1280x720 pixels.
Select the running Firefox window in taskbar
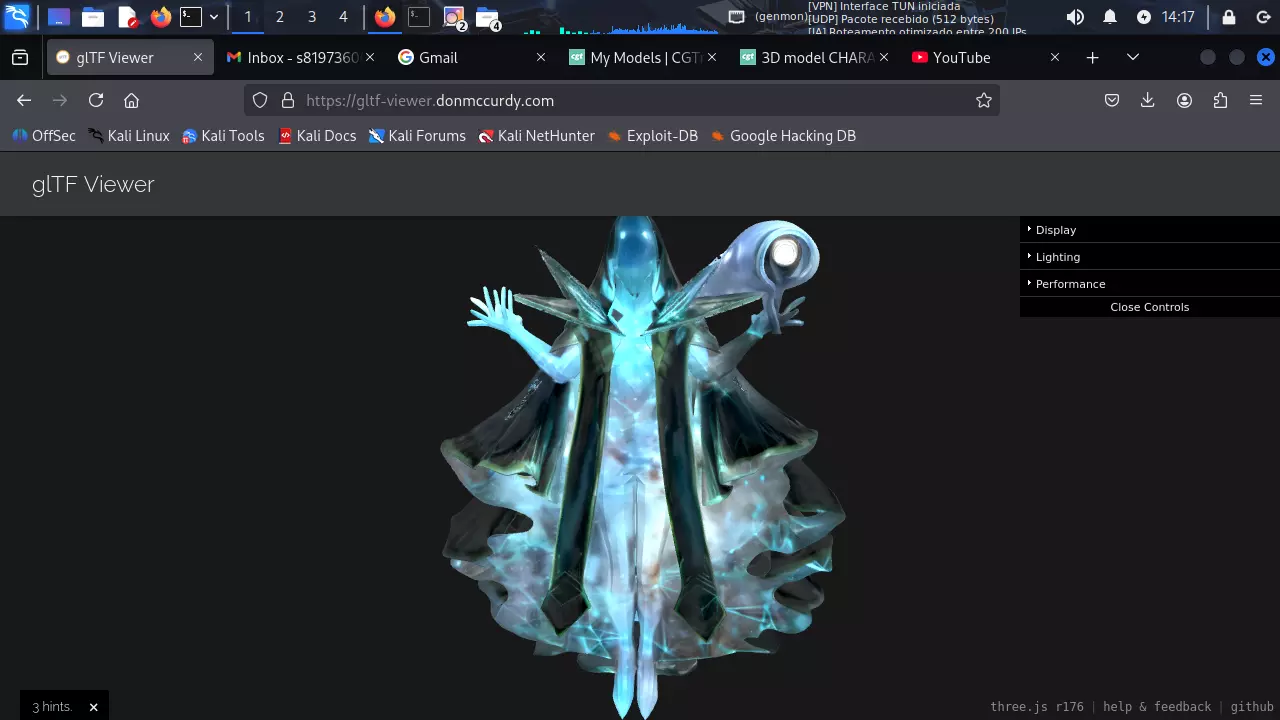[385, 17]
